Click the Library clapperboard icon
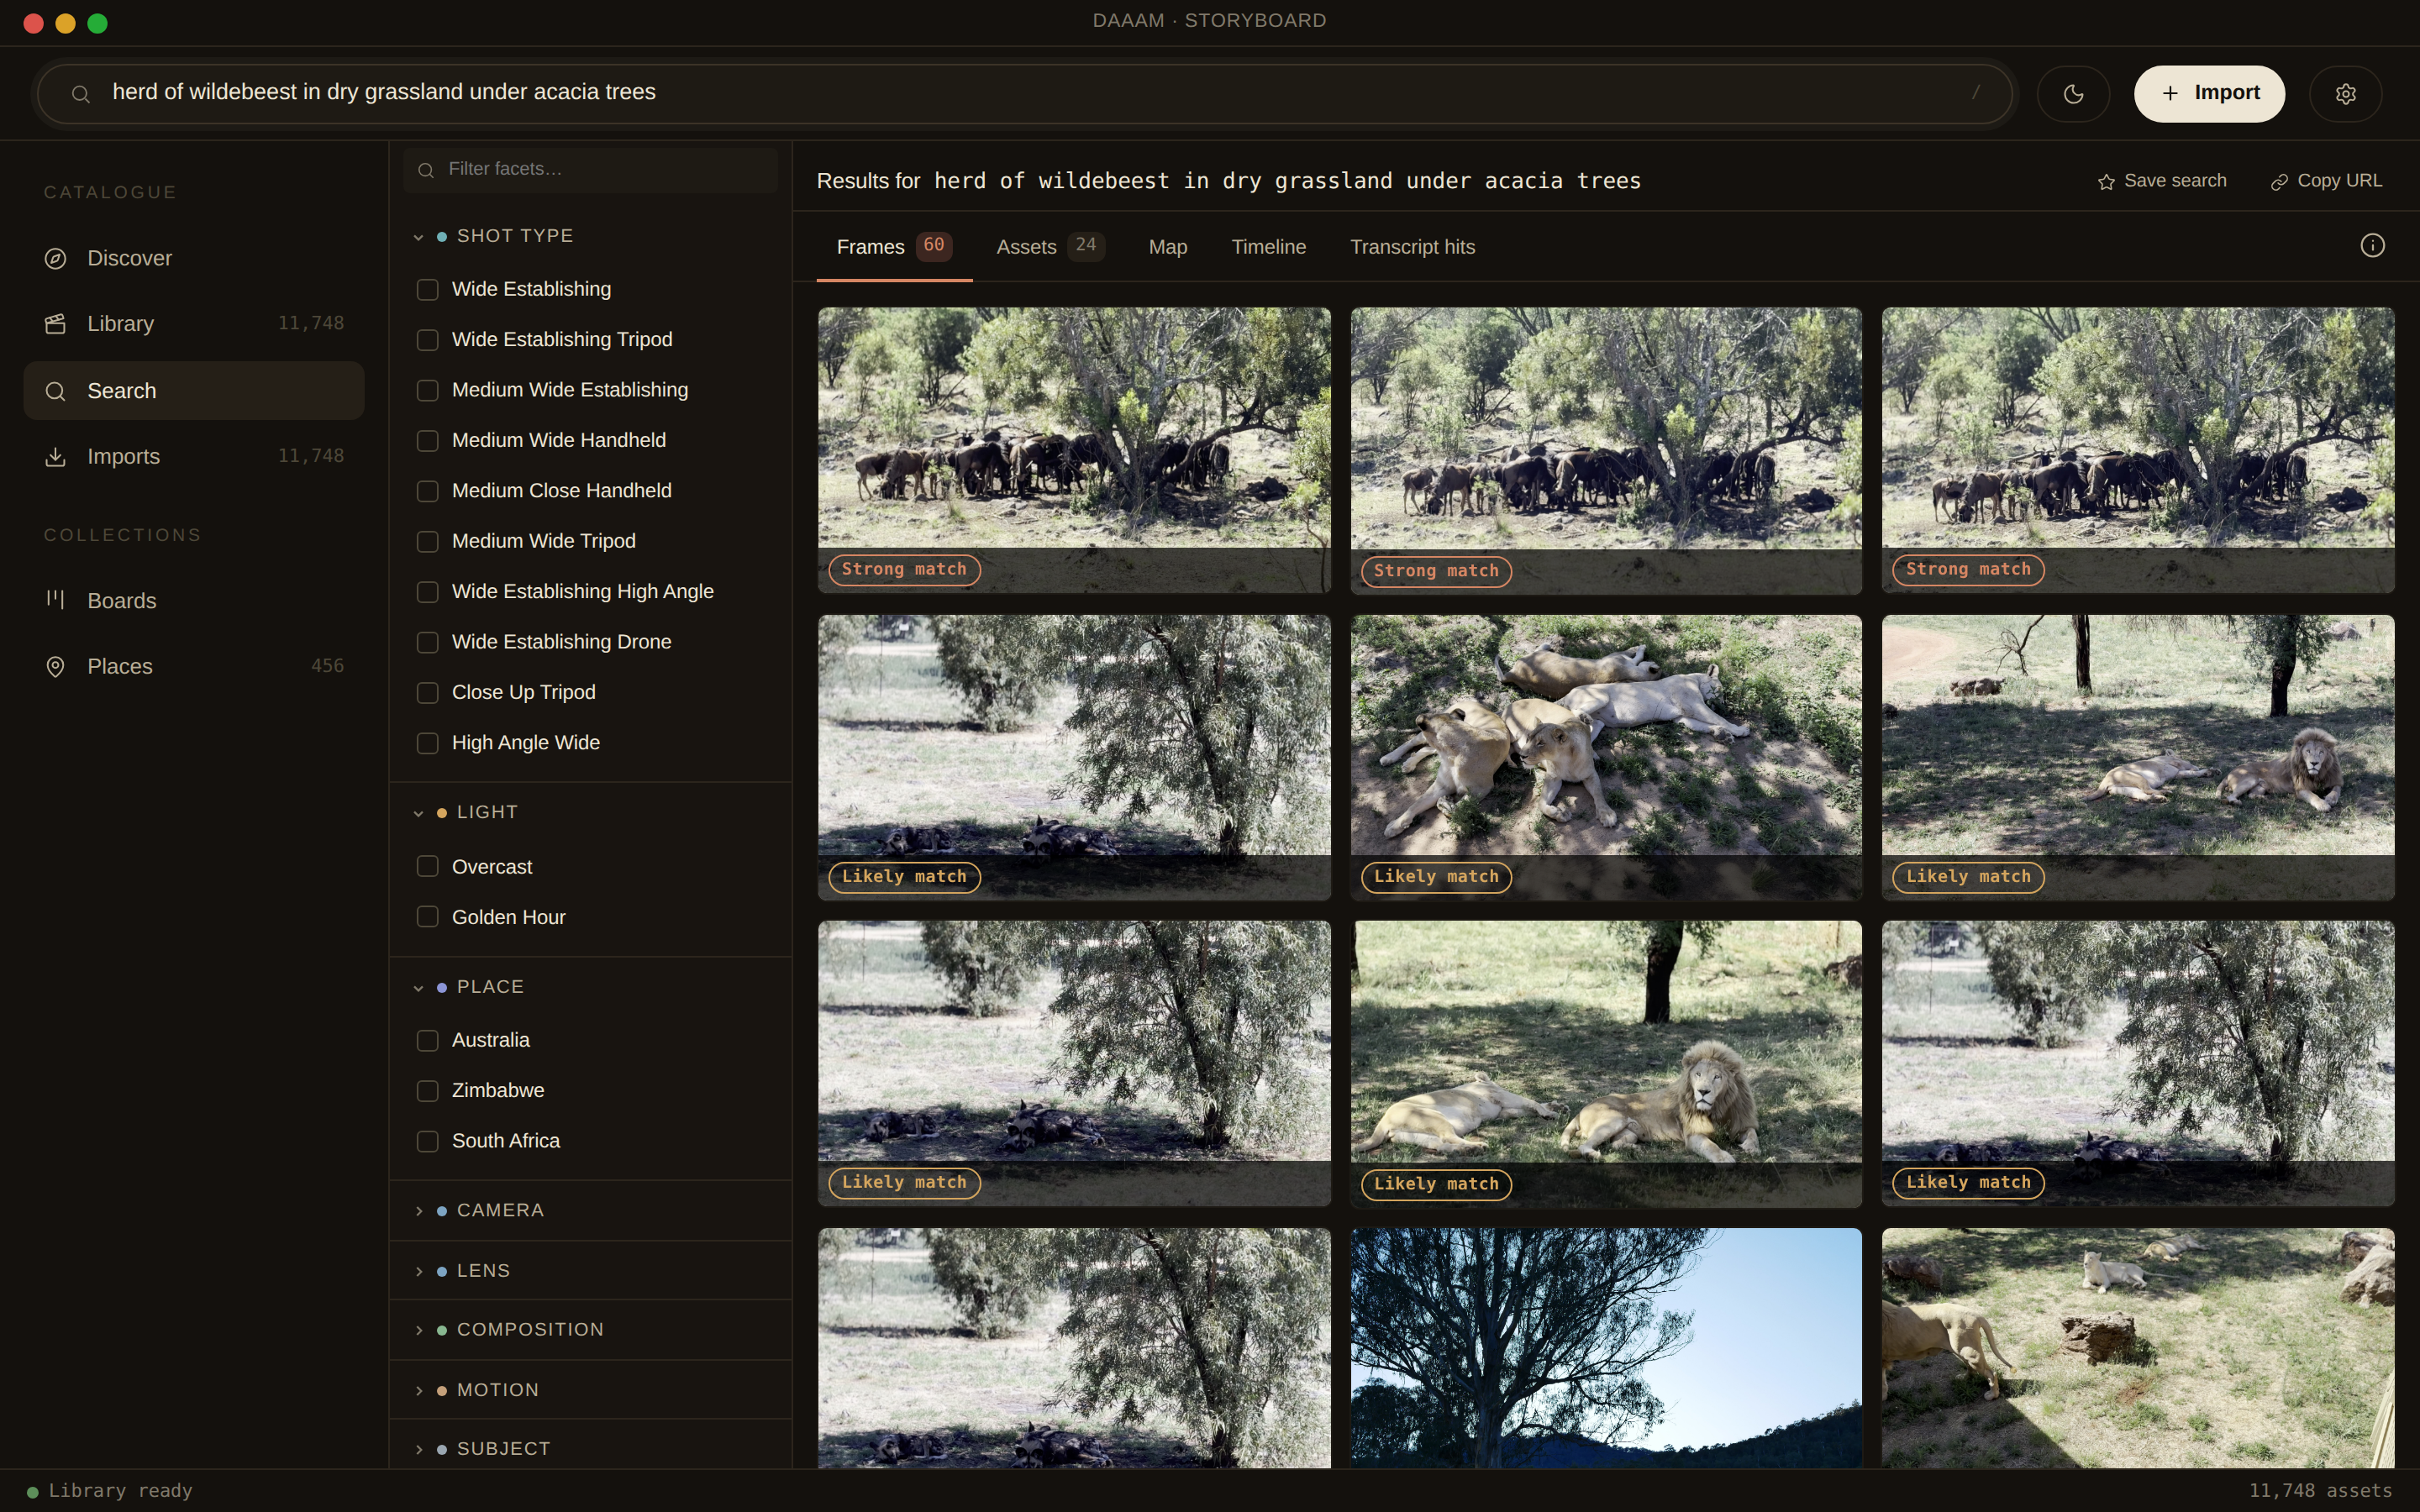Screen dimensions: 2420x1512 [x=56, y=324]
